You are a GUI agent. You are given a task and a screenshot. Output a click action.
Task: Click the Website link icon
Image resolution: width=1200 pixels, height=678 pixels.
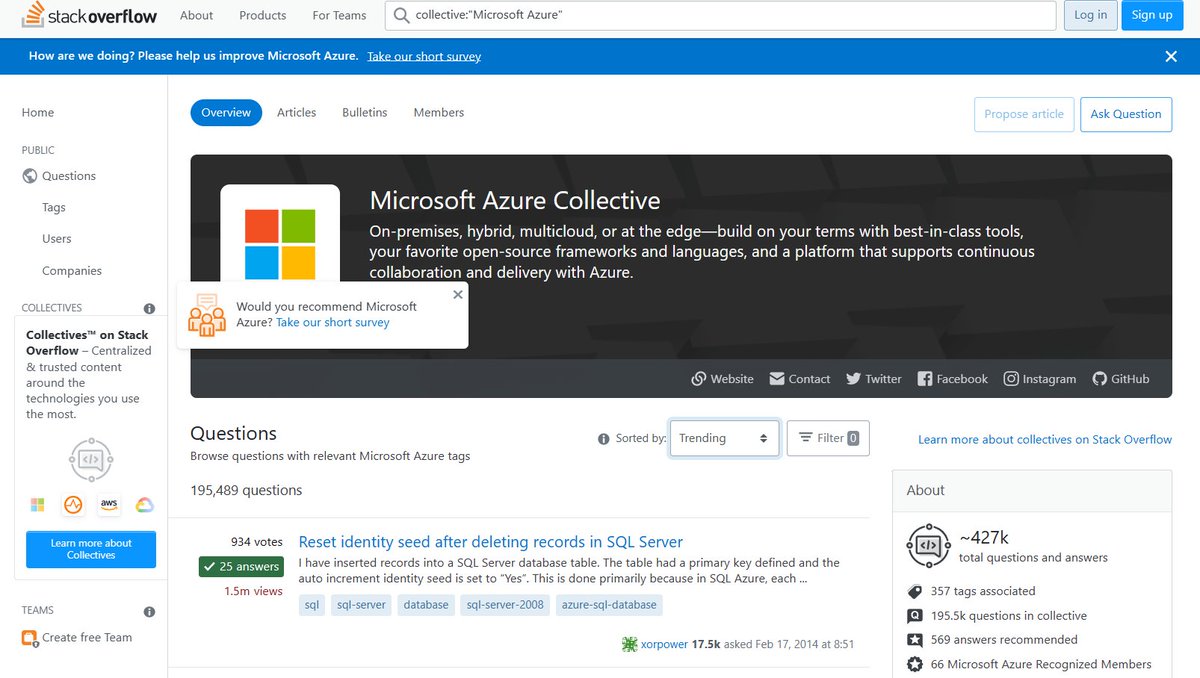(698, 379)
